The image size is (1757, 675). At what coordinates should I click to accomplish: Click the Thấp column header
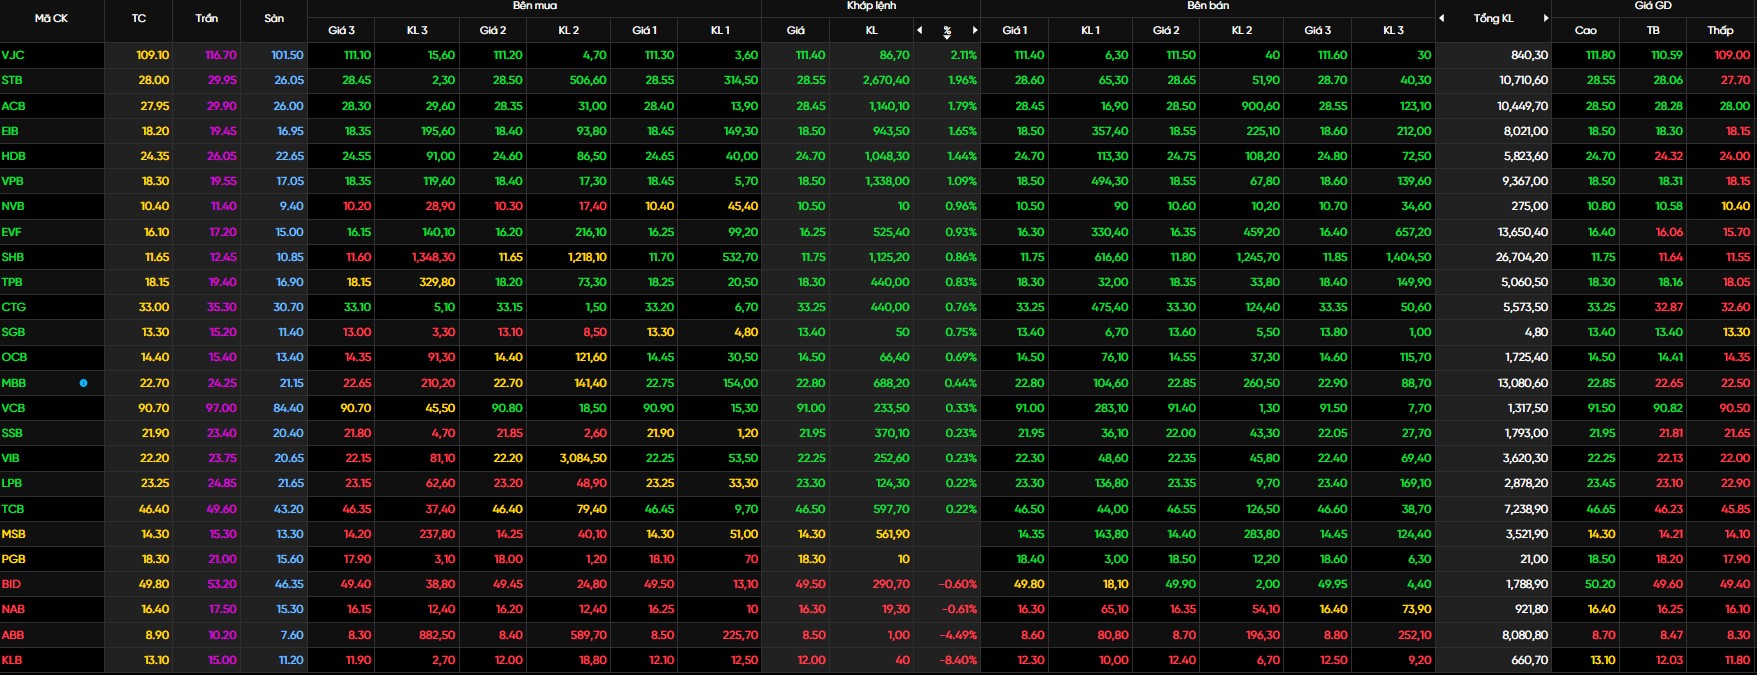point(1720,30)
